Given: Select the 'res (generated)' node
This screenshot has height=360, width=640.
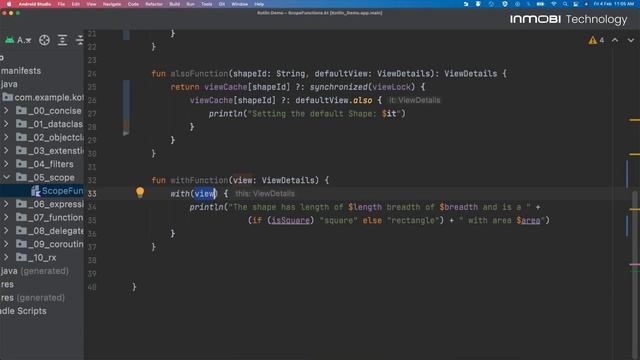Looking at the screenshot, I should point(33,298).
